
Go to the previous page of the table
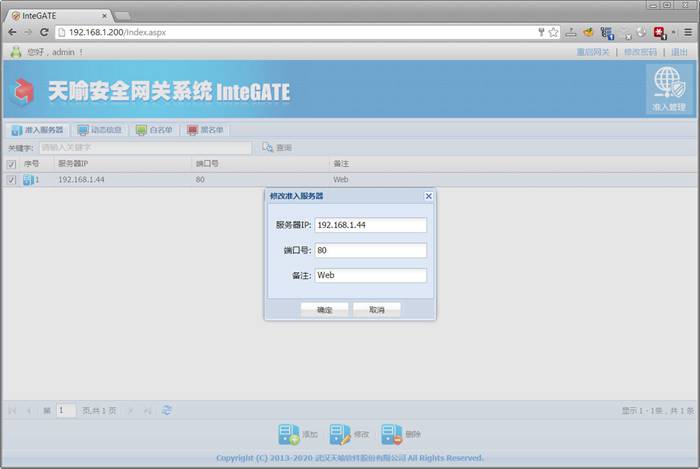pos(29,411)
